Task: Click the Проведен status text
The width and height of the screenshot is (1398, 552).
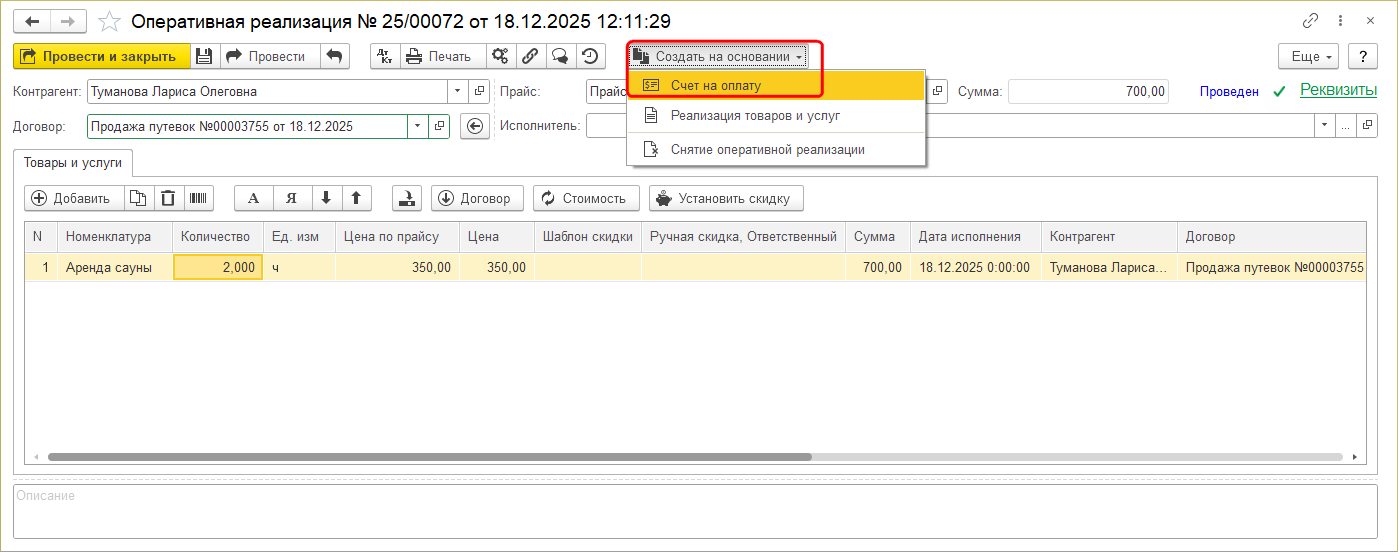Action: (1229, 91)
